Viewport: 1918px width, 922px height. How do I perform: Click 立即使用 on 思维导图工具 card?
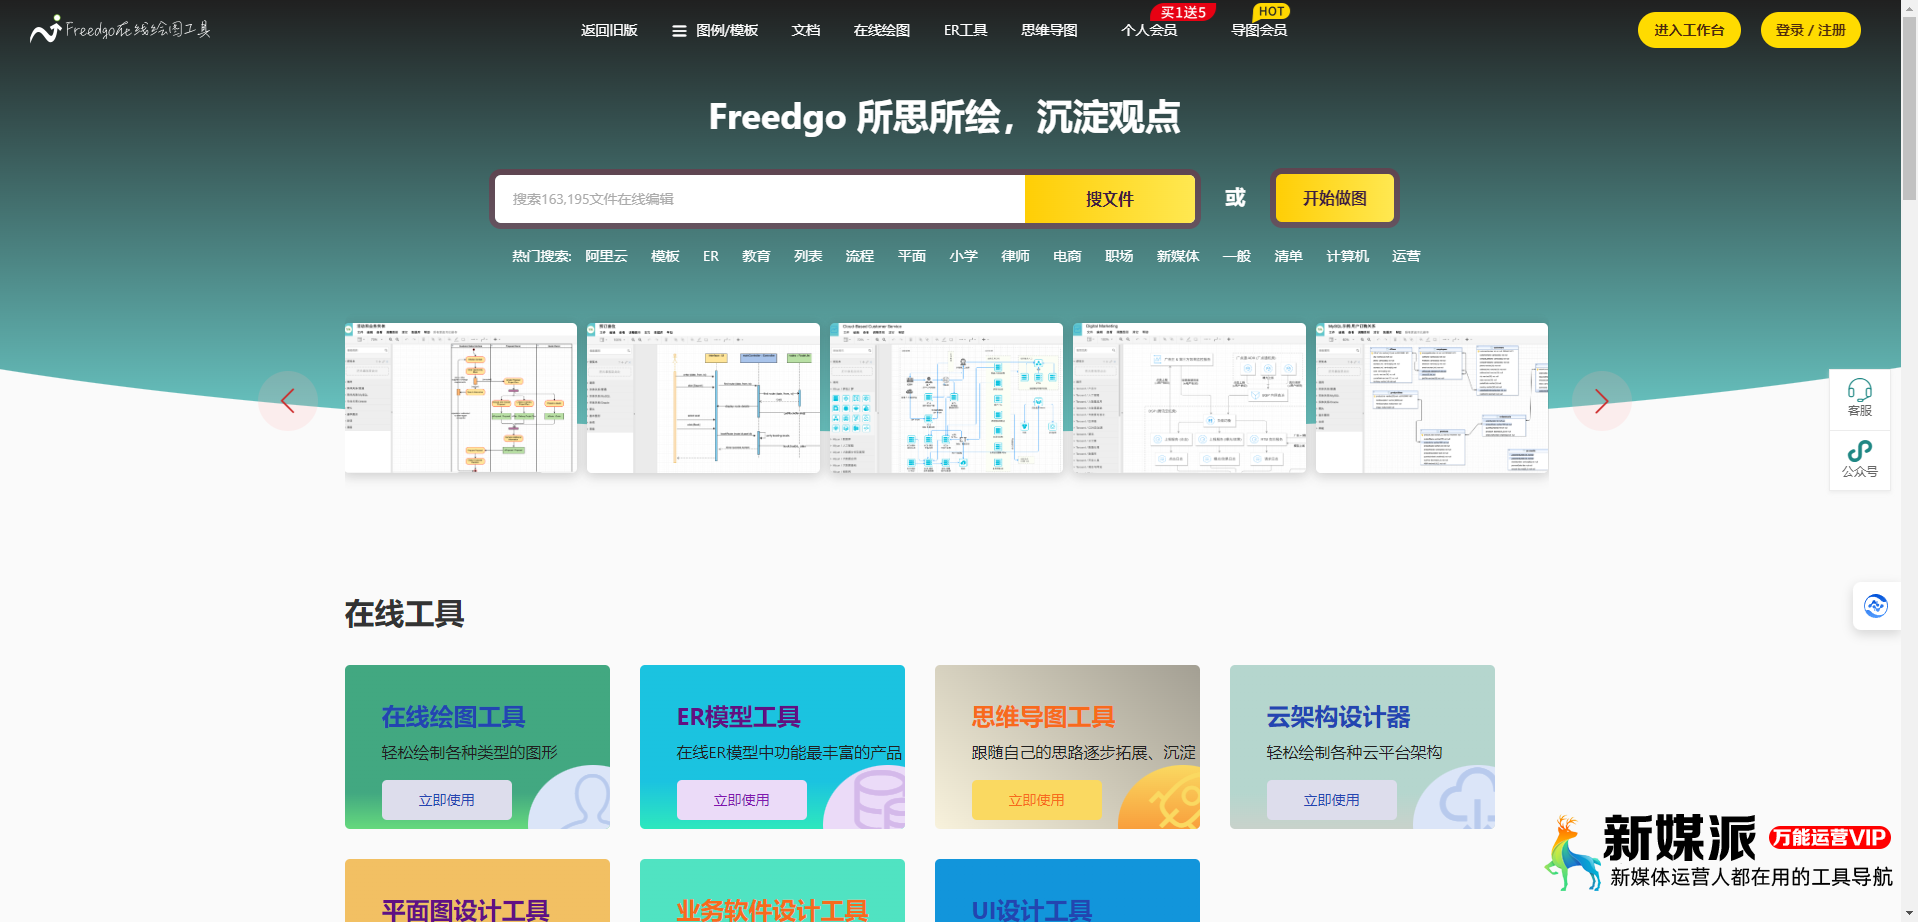pyautogui.click(x=1037, y=800)
